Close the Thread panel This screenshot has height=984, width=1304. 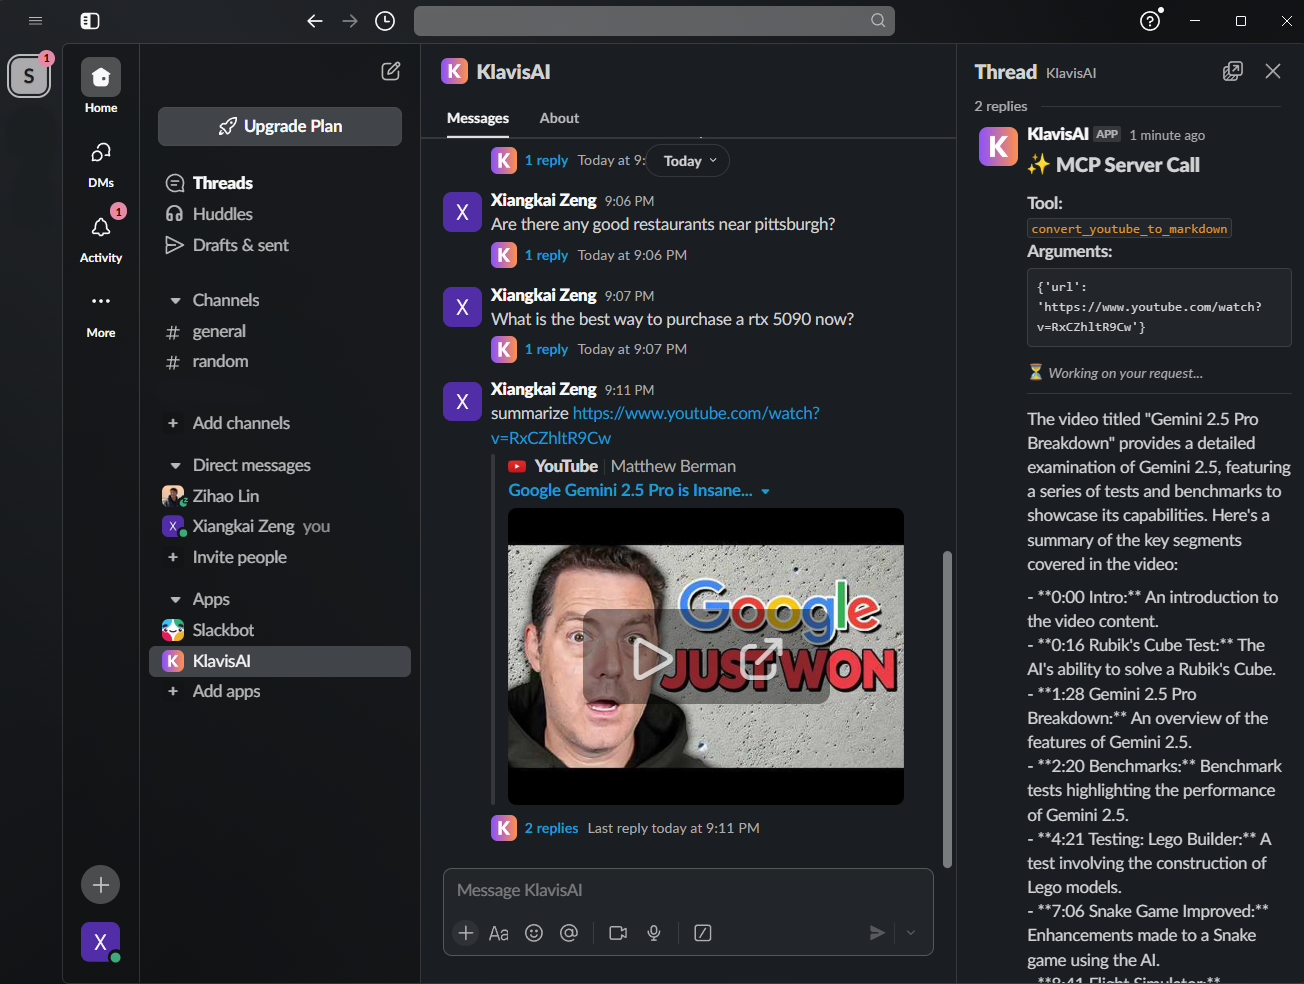coord(1273,71)
